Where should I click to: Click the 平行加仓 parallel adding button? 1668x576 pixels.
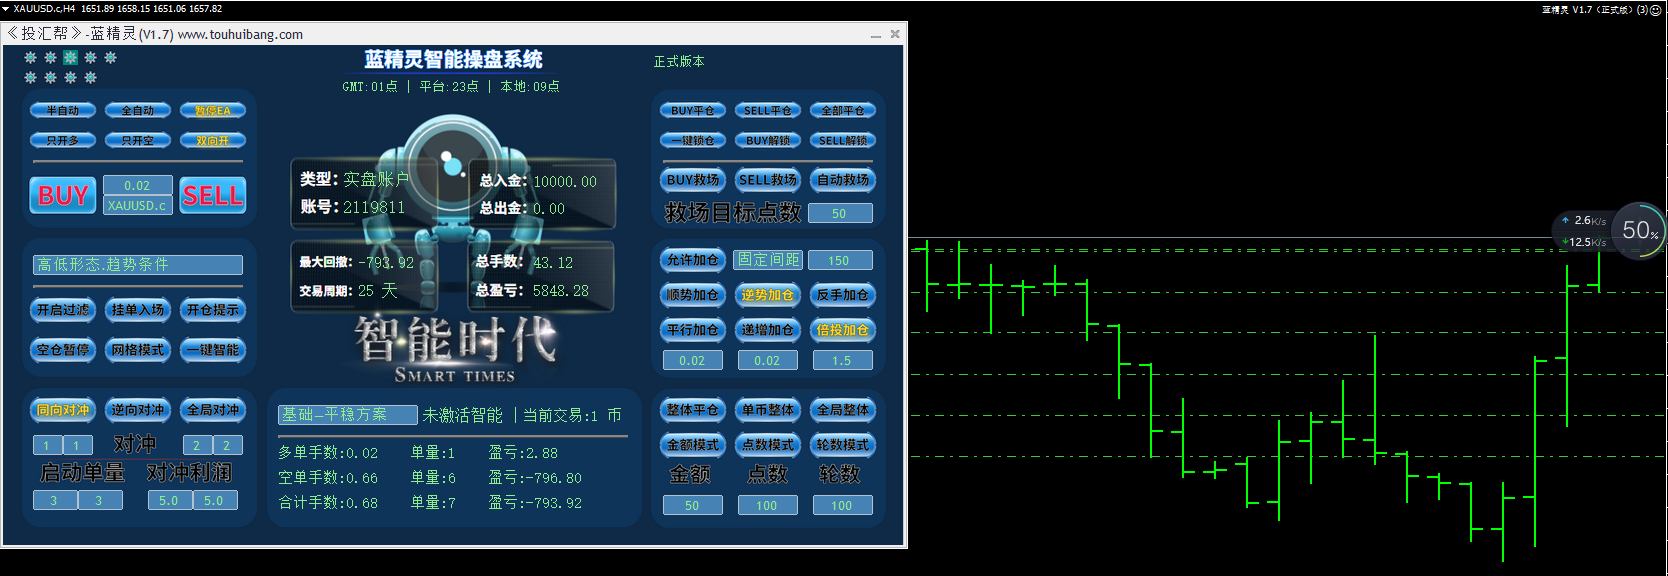point(693,330)
